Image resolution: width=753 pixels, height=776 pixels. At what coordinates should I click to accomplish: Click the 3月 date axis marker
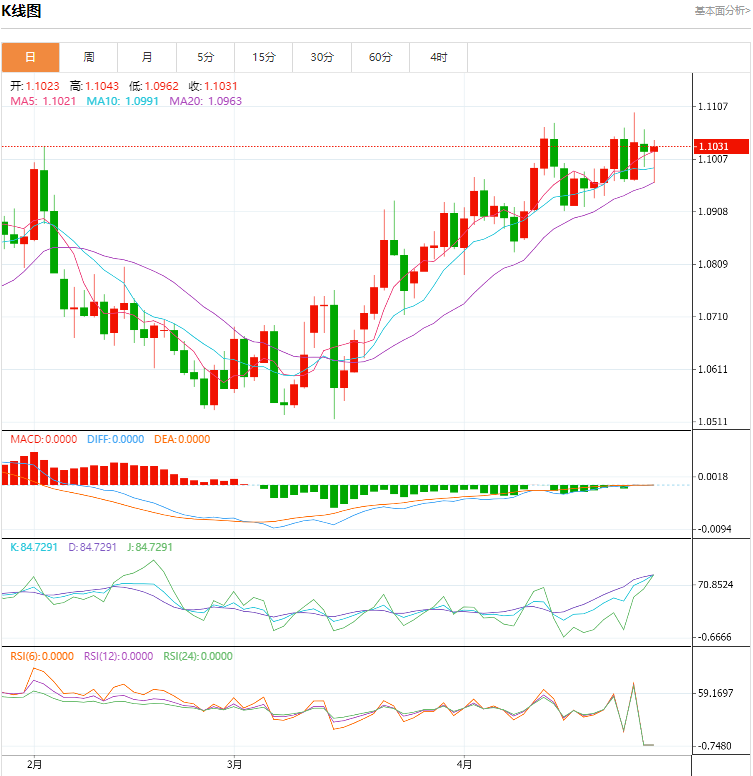[x=235, y=765]
